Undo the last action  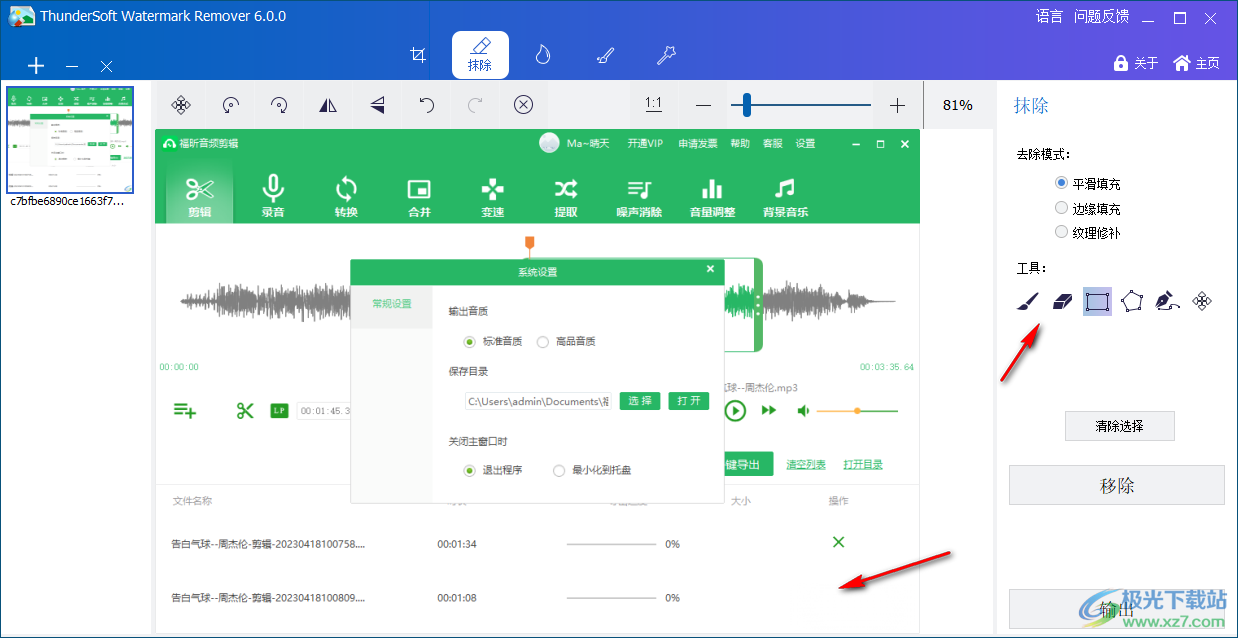tap(426, 105)
